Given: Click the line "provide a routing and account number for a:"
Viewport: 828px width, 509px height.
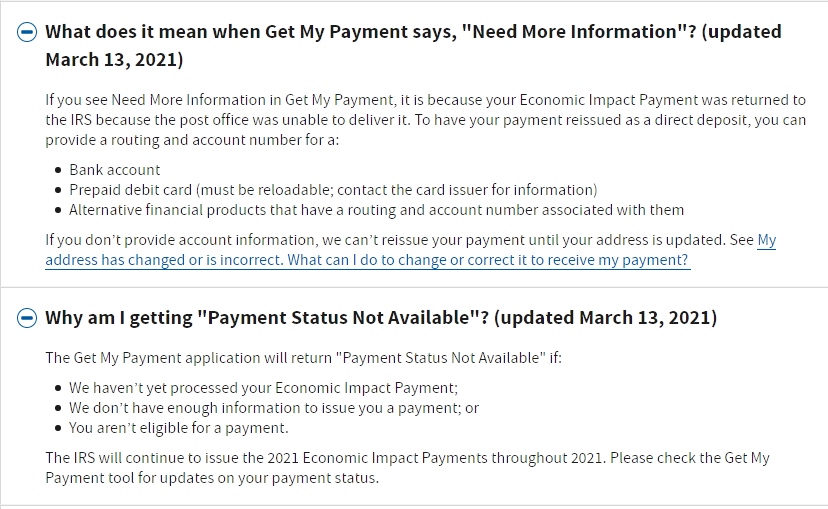Looking at the screenshot, I should [x=192, y=140].
